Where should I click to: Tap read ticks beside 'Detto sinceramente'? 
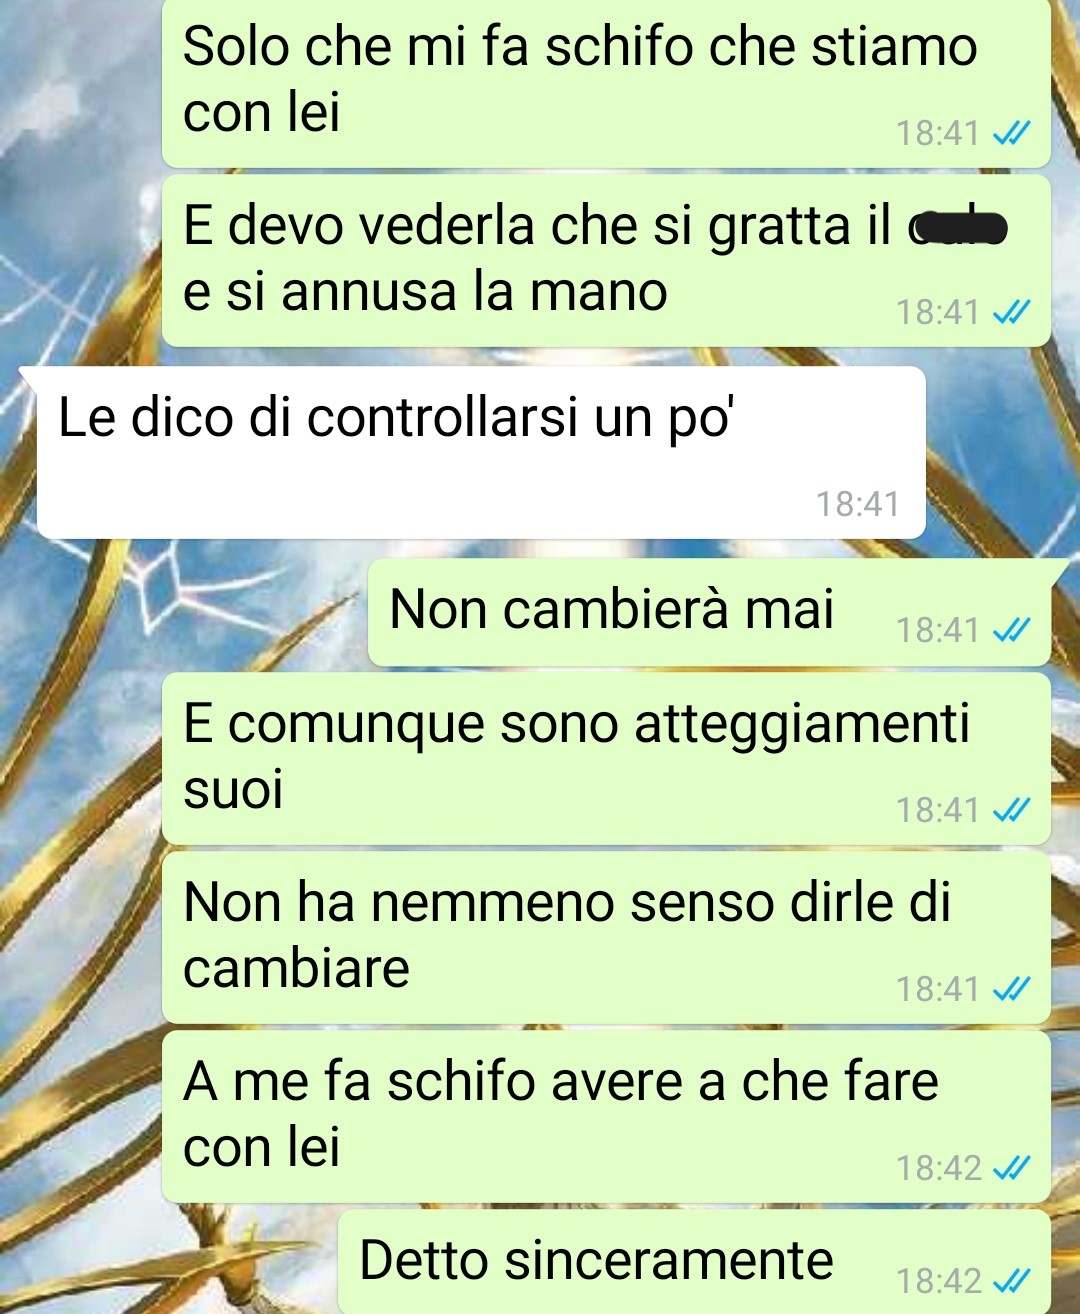pyautogui.click(x=1011, y=1281)
